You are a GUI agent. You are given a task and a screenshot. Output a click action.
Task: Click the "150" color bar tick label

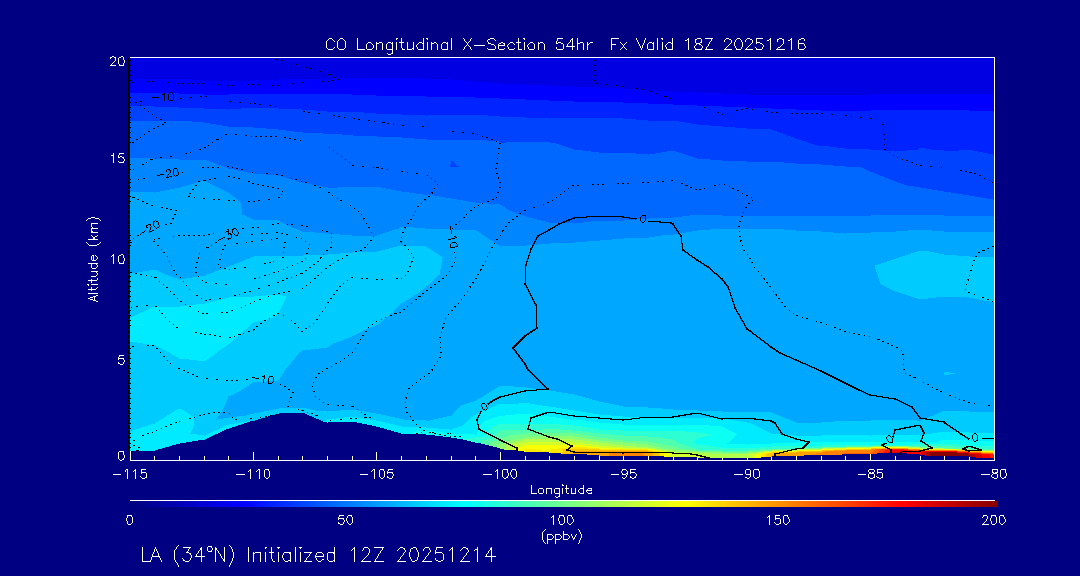click(777, 520)
